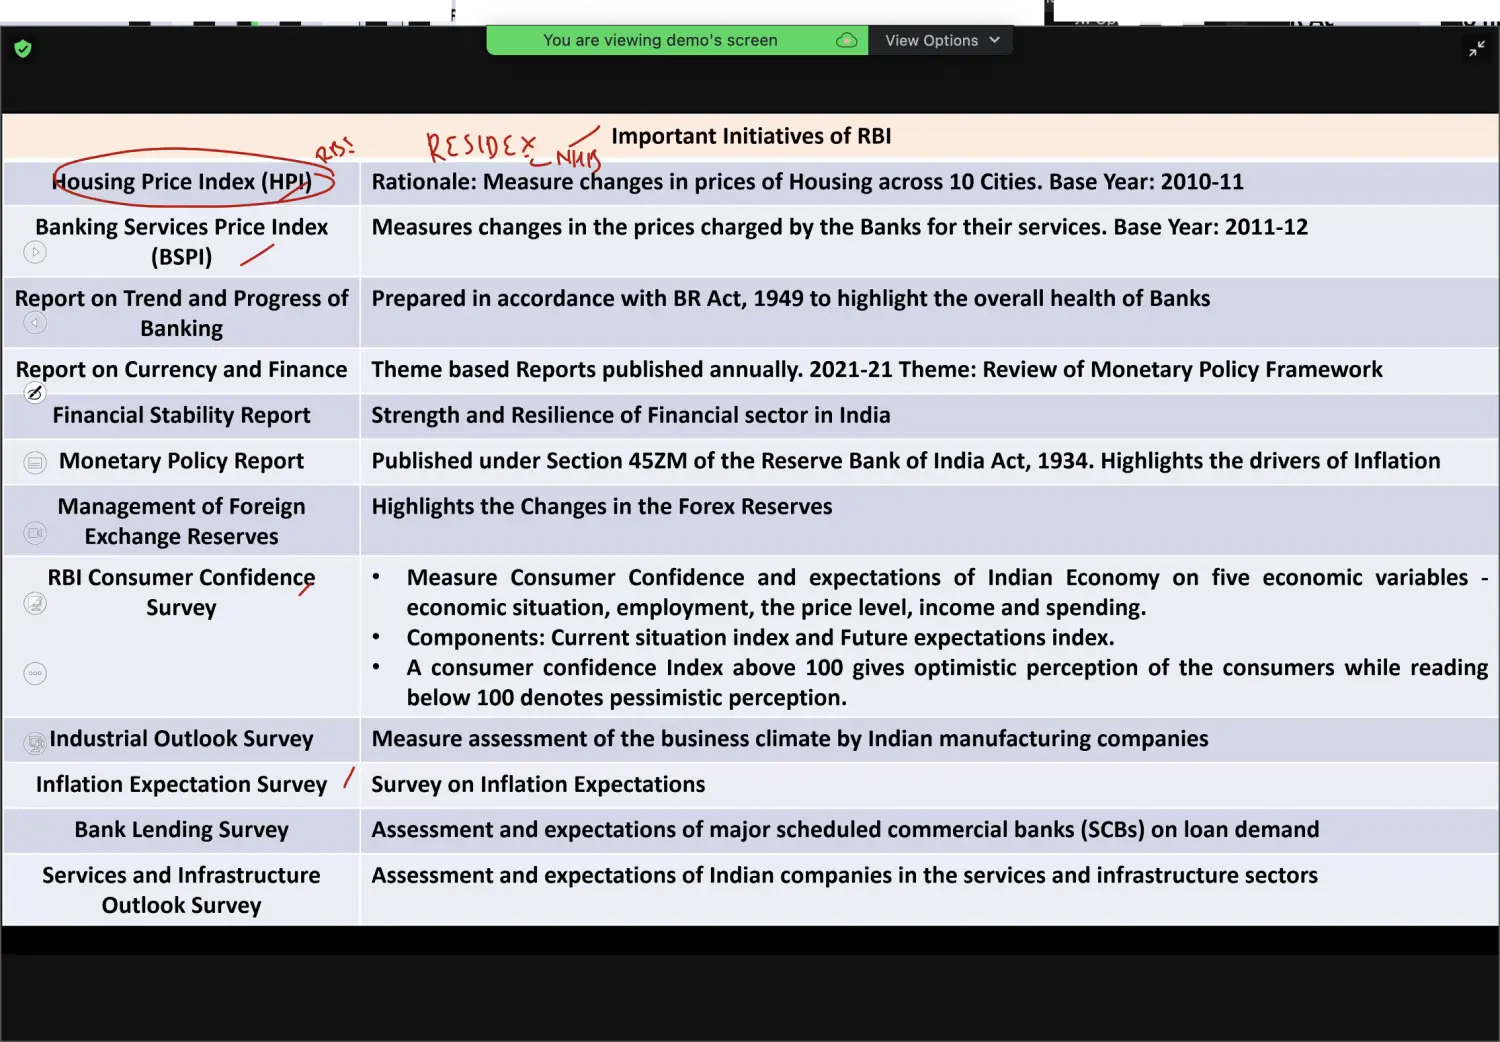Click bullet 'Measure Consumer Confidence and expectations'
This screenshot has width=1500, height=1042.
click(946, 593)
